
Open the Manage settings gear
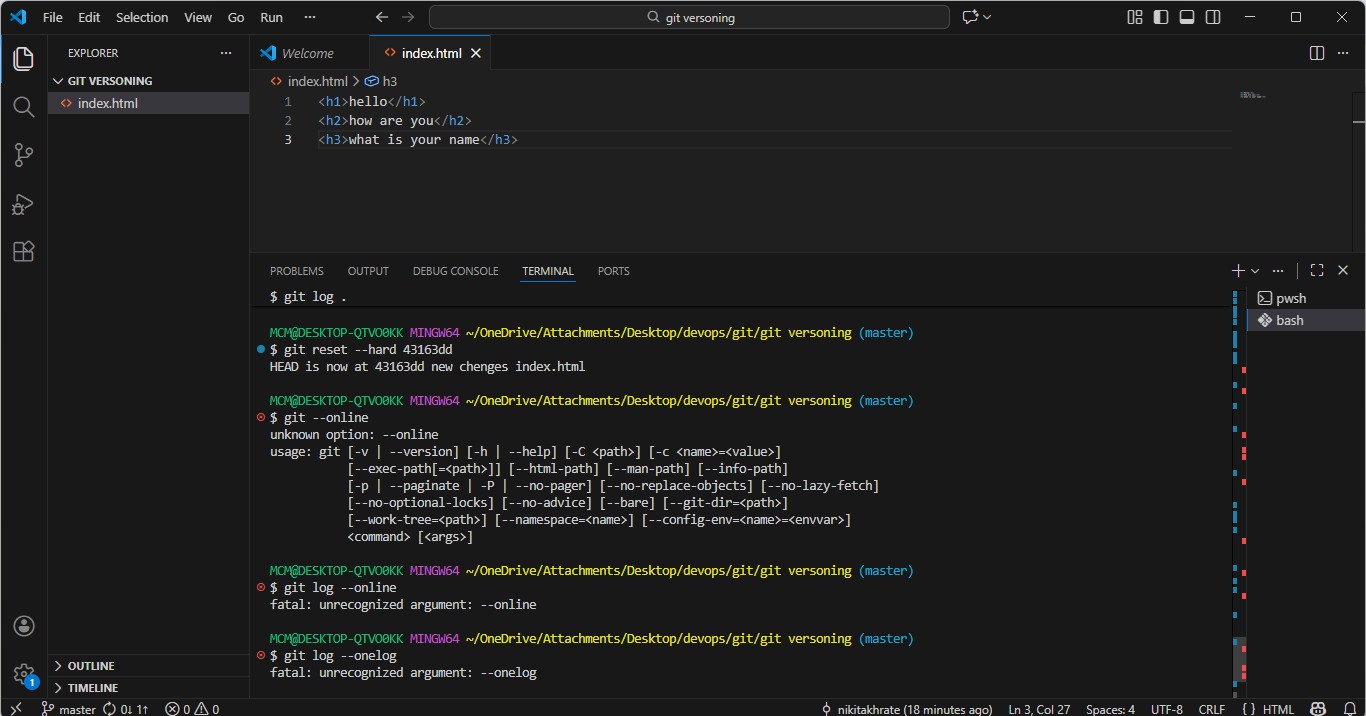point(24,674)
